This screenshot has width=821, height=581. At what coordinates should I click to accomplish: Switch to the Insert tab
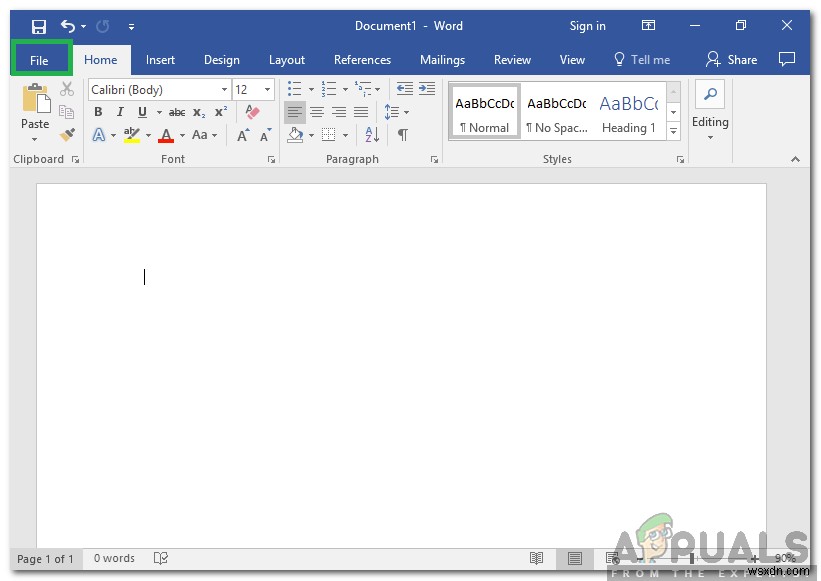[160, 60]
